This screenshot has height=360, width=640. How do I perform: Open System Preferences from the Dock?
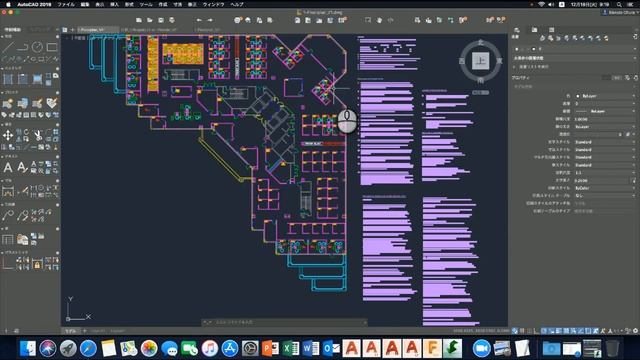[250, 349]
